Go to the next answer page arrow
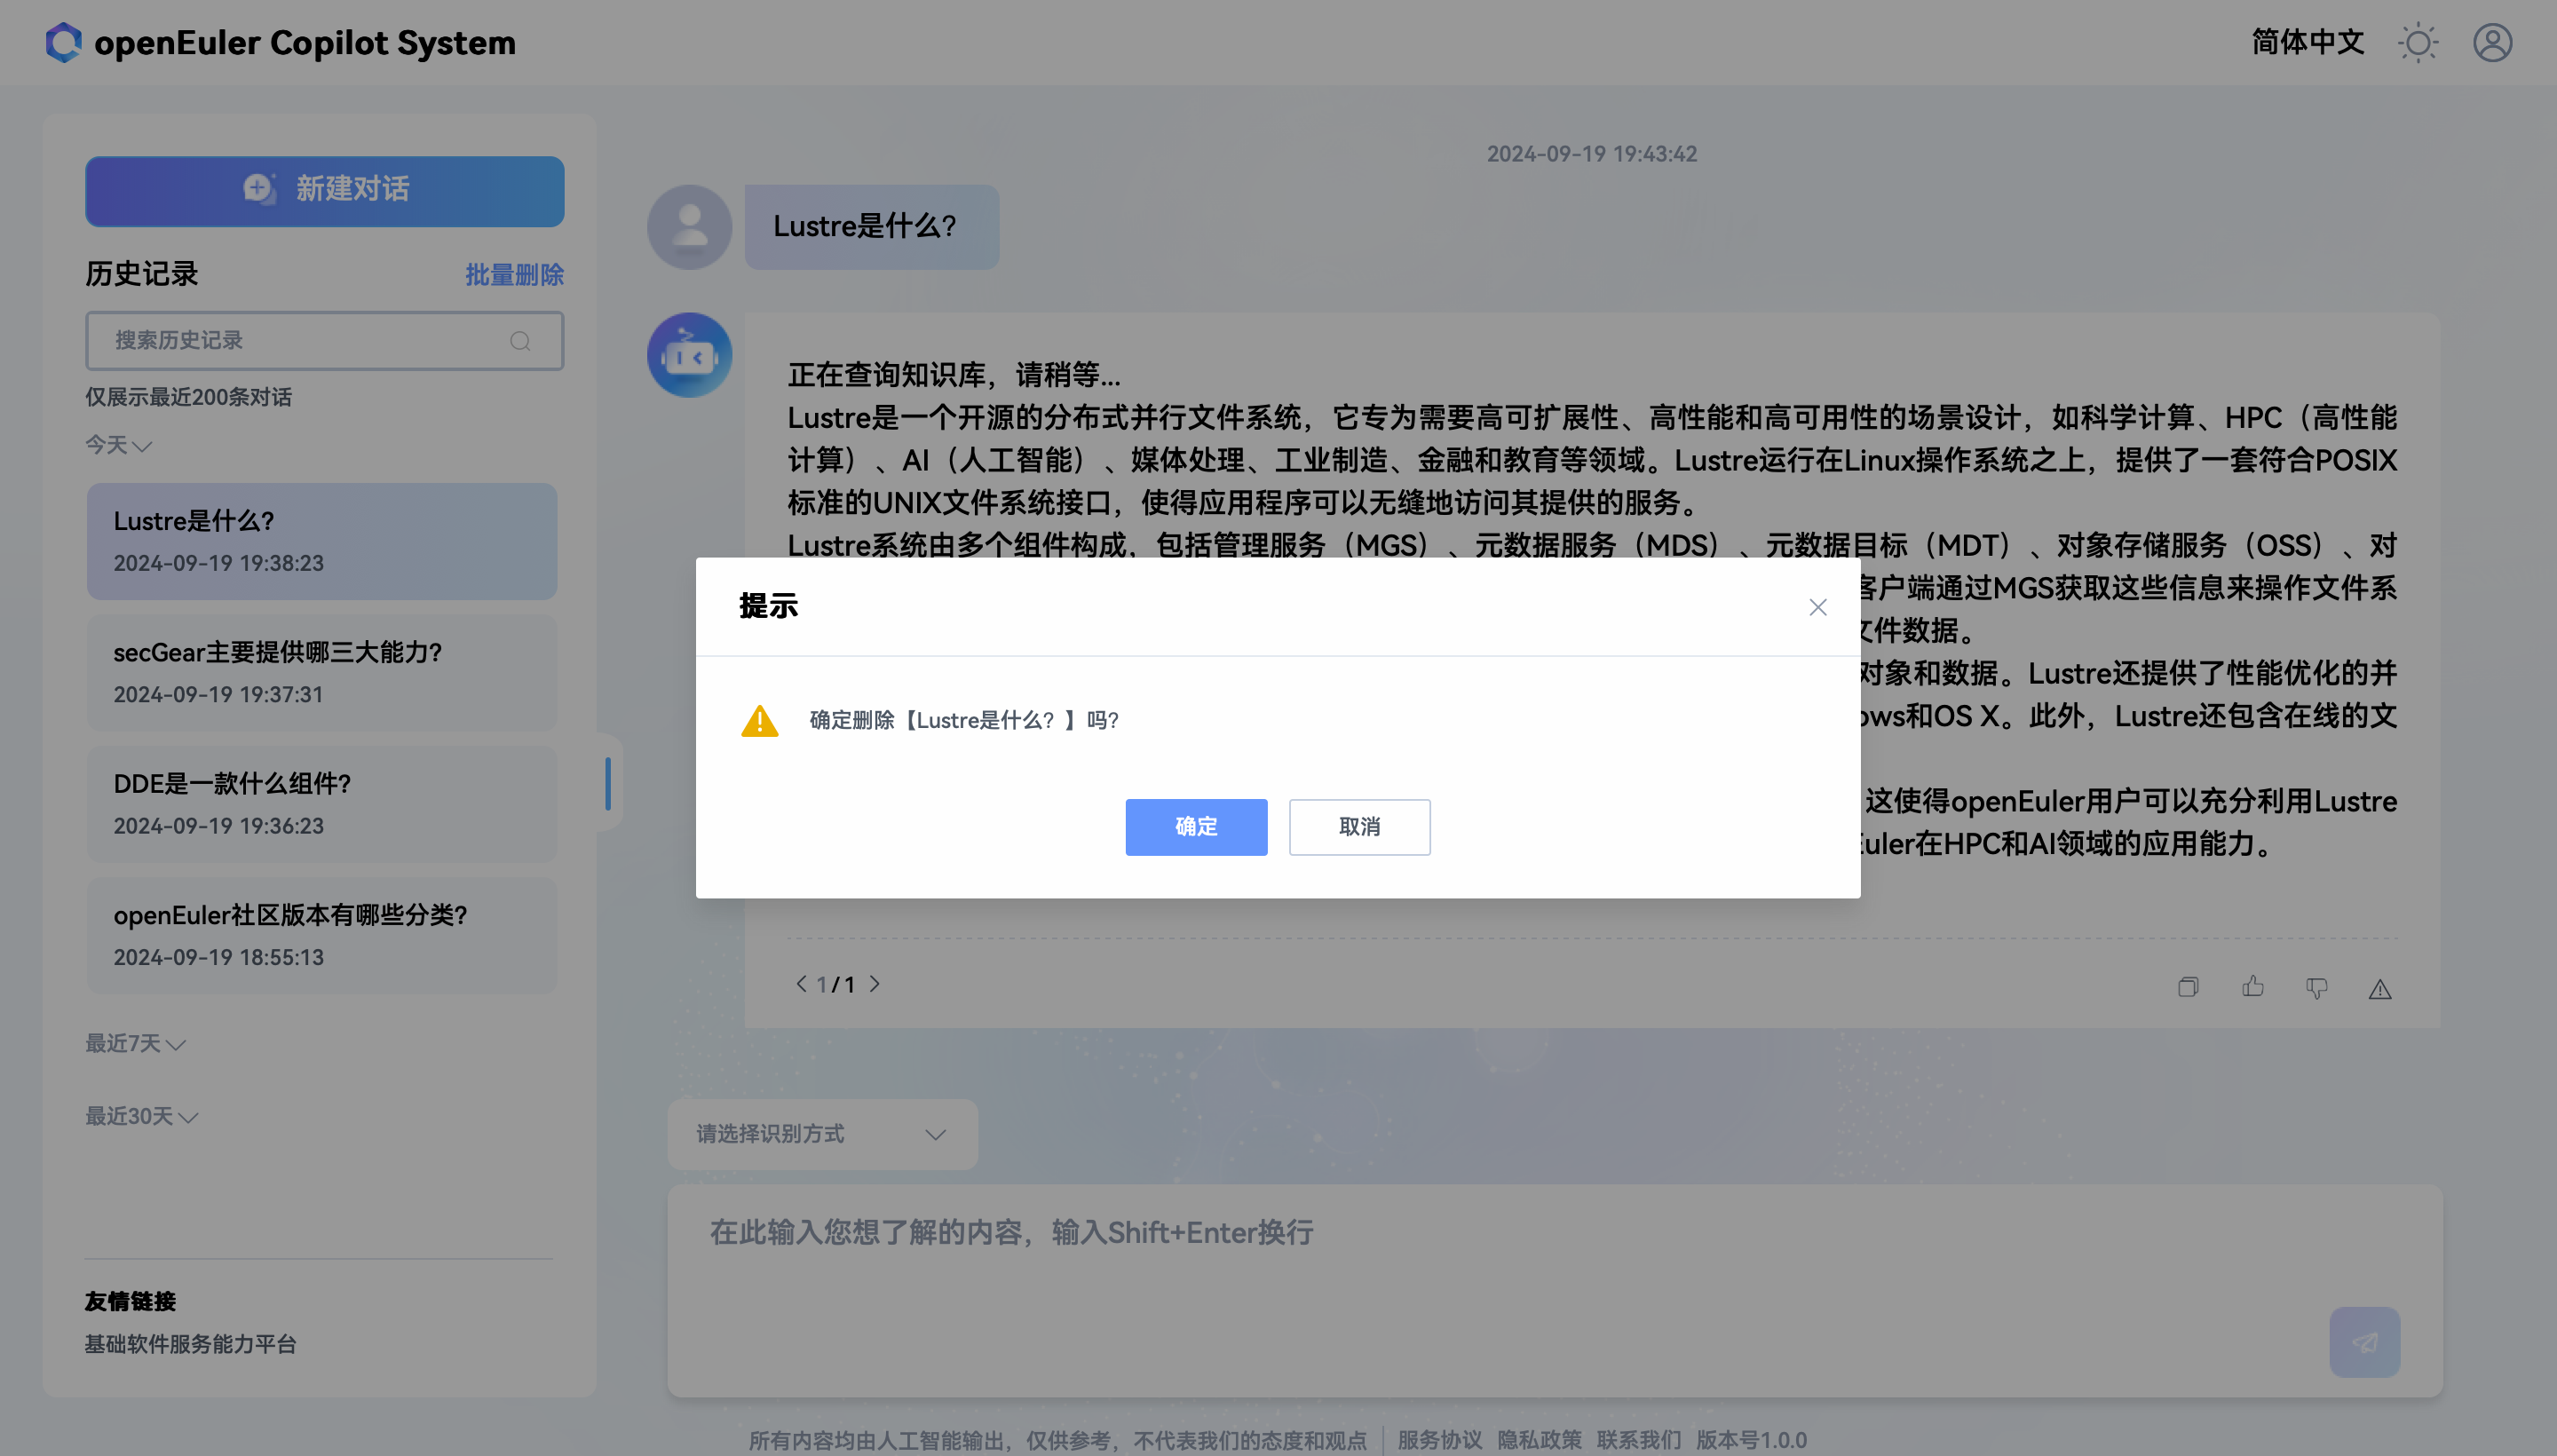The height and width of the screenshot is (1456, 2557). click(874, 983)
